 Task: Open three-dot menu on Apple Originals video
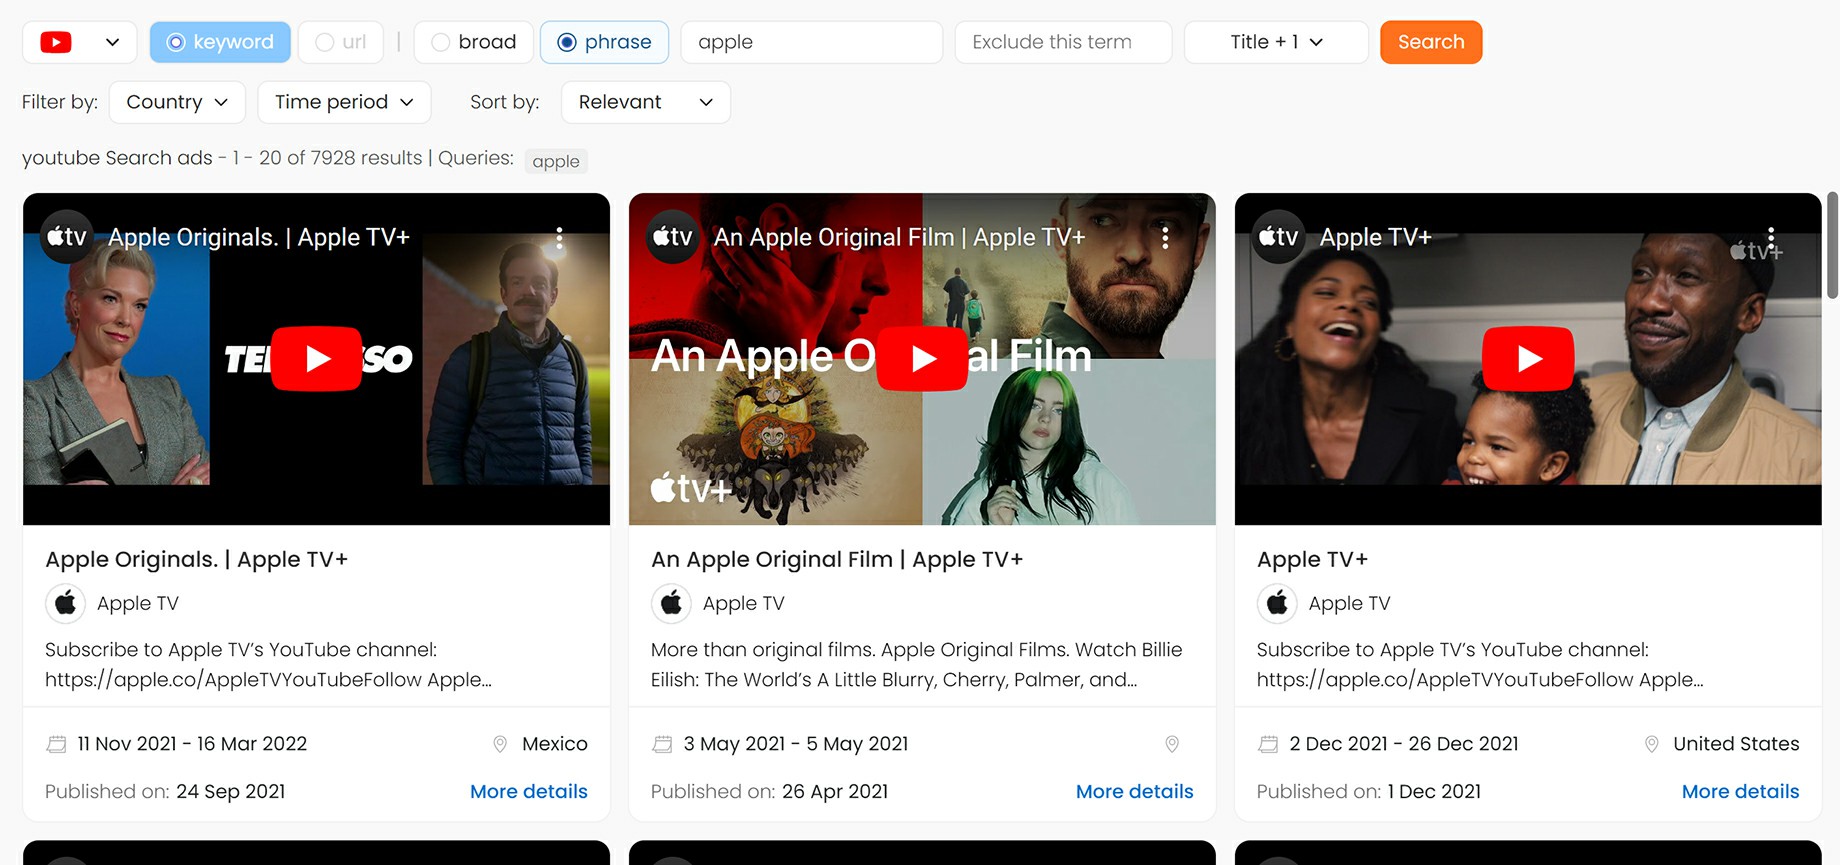tap(559, 238)
